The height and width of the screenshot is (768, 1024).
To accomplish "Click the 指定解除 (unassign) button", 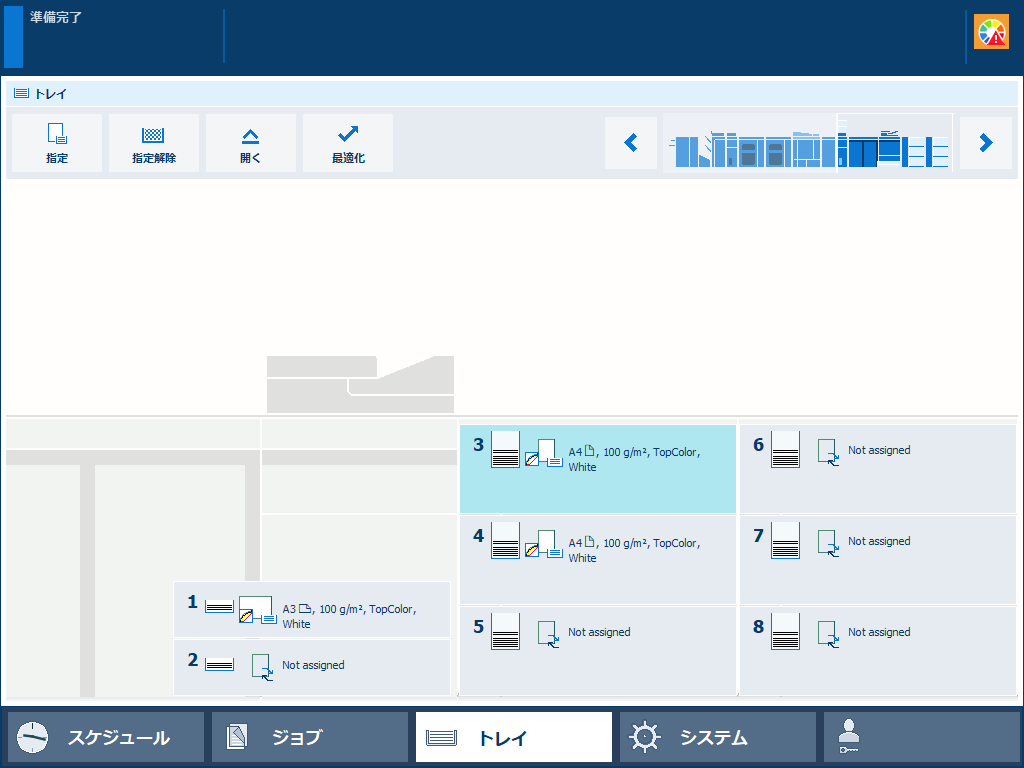I will 153,143.
